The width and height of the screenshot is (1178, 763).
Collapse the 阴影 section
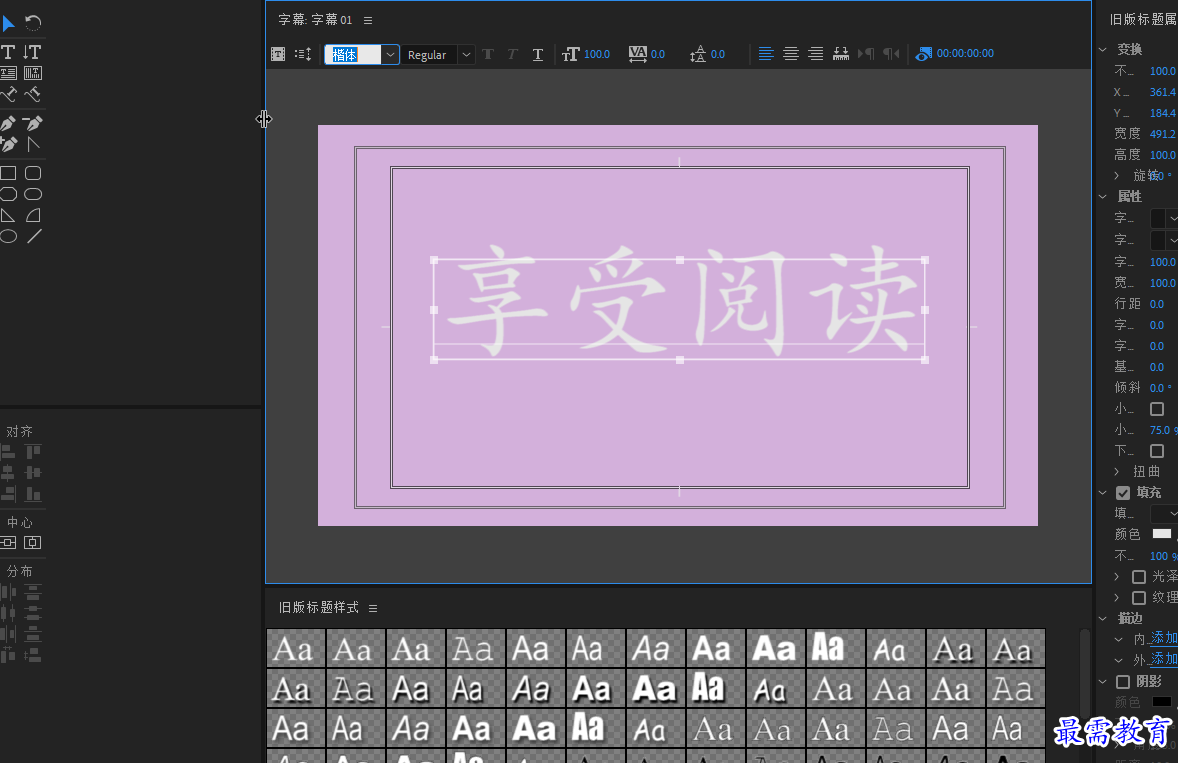[1103, 682]
